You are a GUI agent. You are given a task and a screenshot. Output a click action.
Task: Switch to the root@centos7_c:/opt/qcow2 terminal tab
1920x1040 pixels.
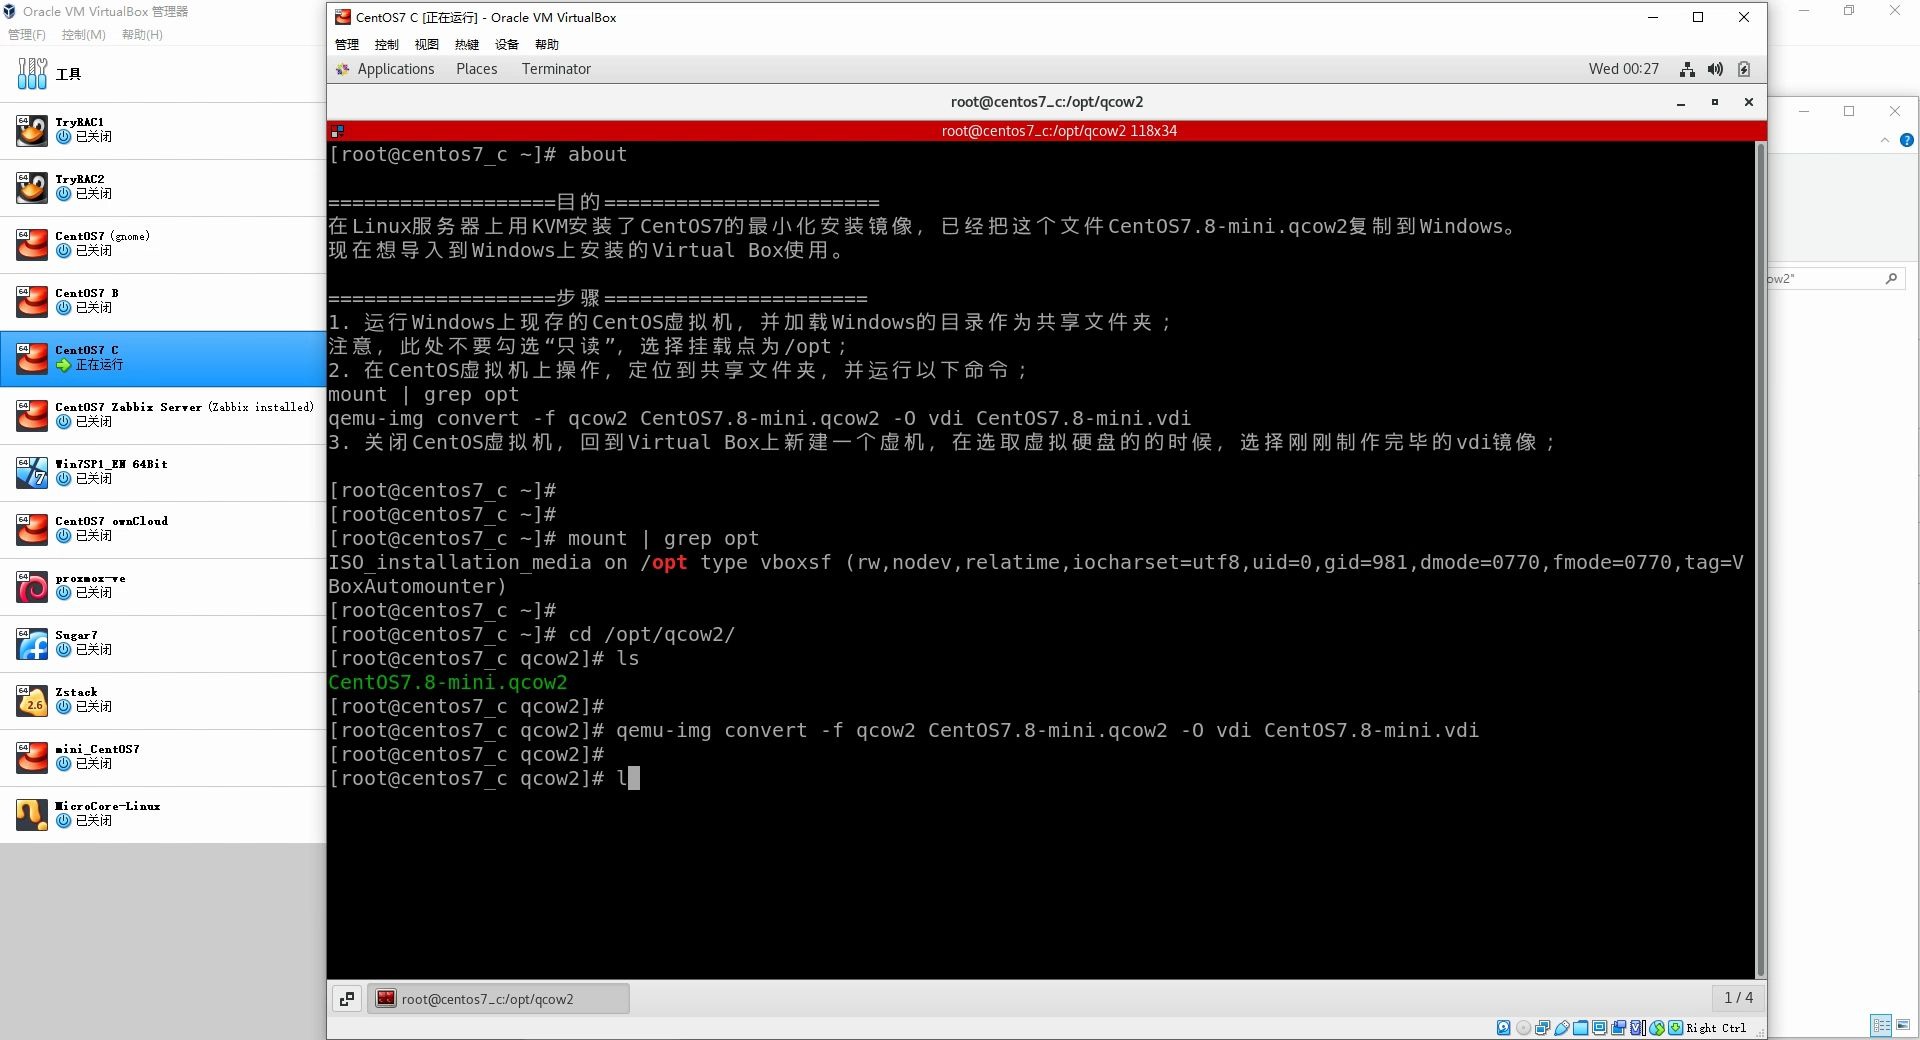click(x=499, y=998)
